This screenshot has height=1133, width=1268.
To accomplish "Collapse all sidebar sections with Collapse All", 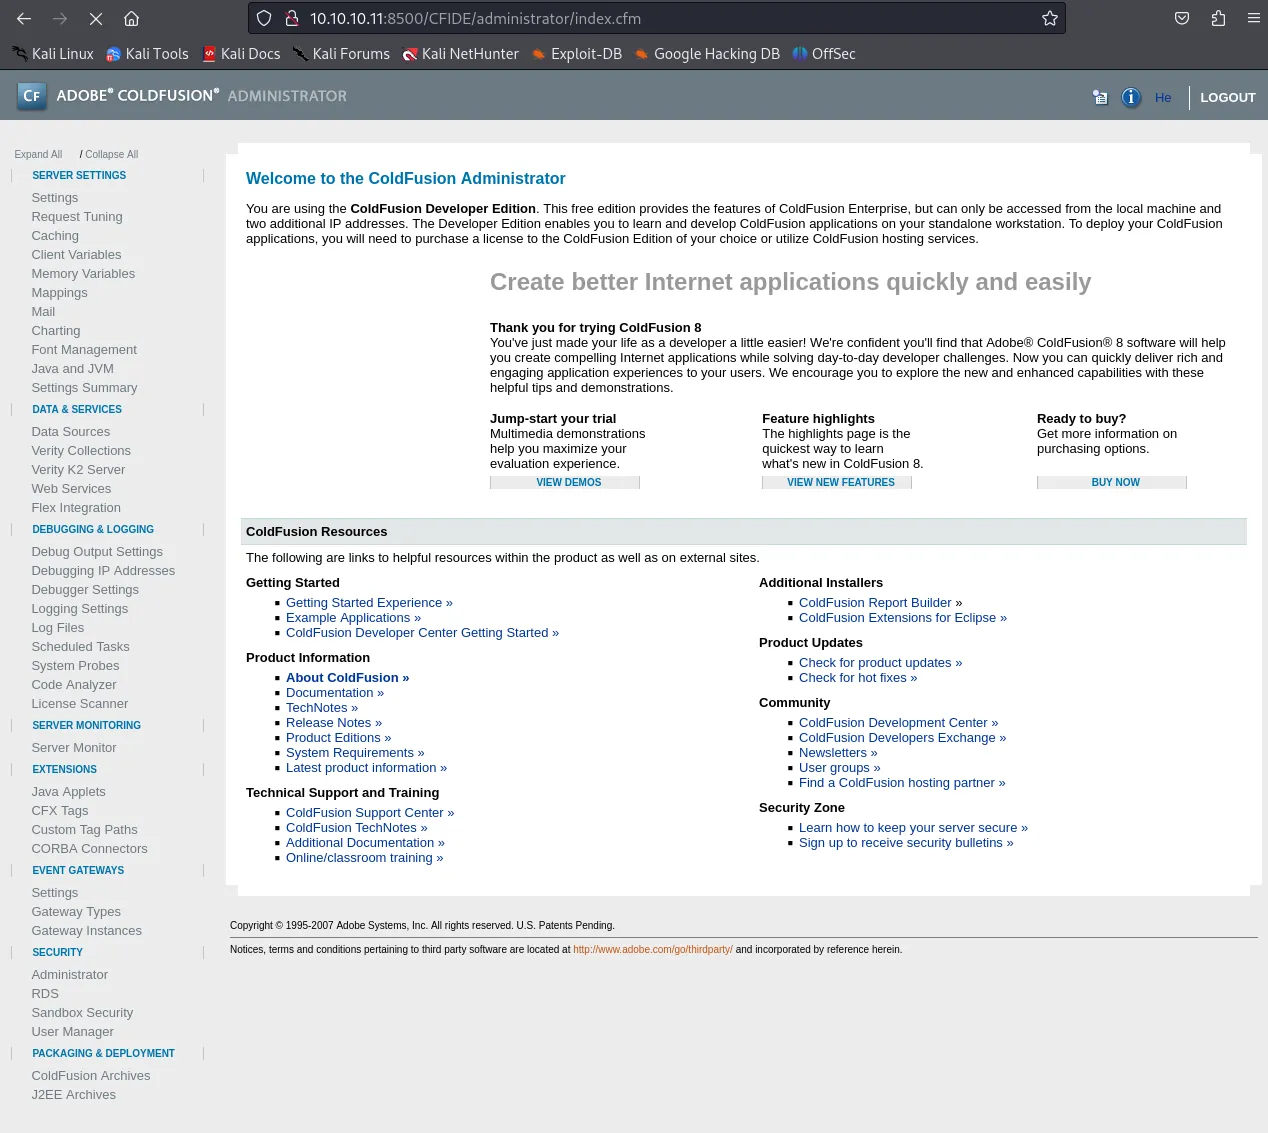I will (112, 154).
